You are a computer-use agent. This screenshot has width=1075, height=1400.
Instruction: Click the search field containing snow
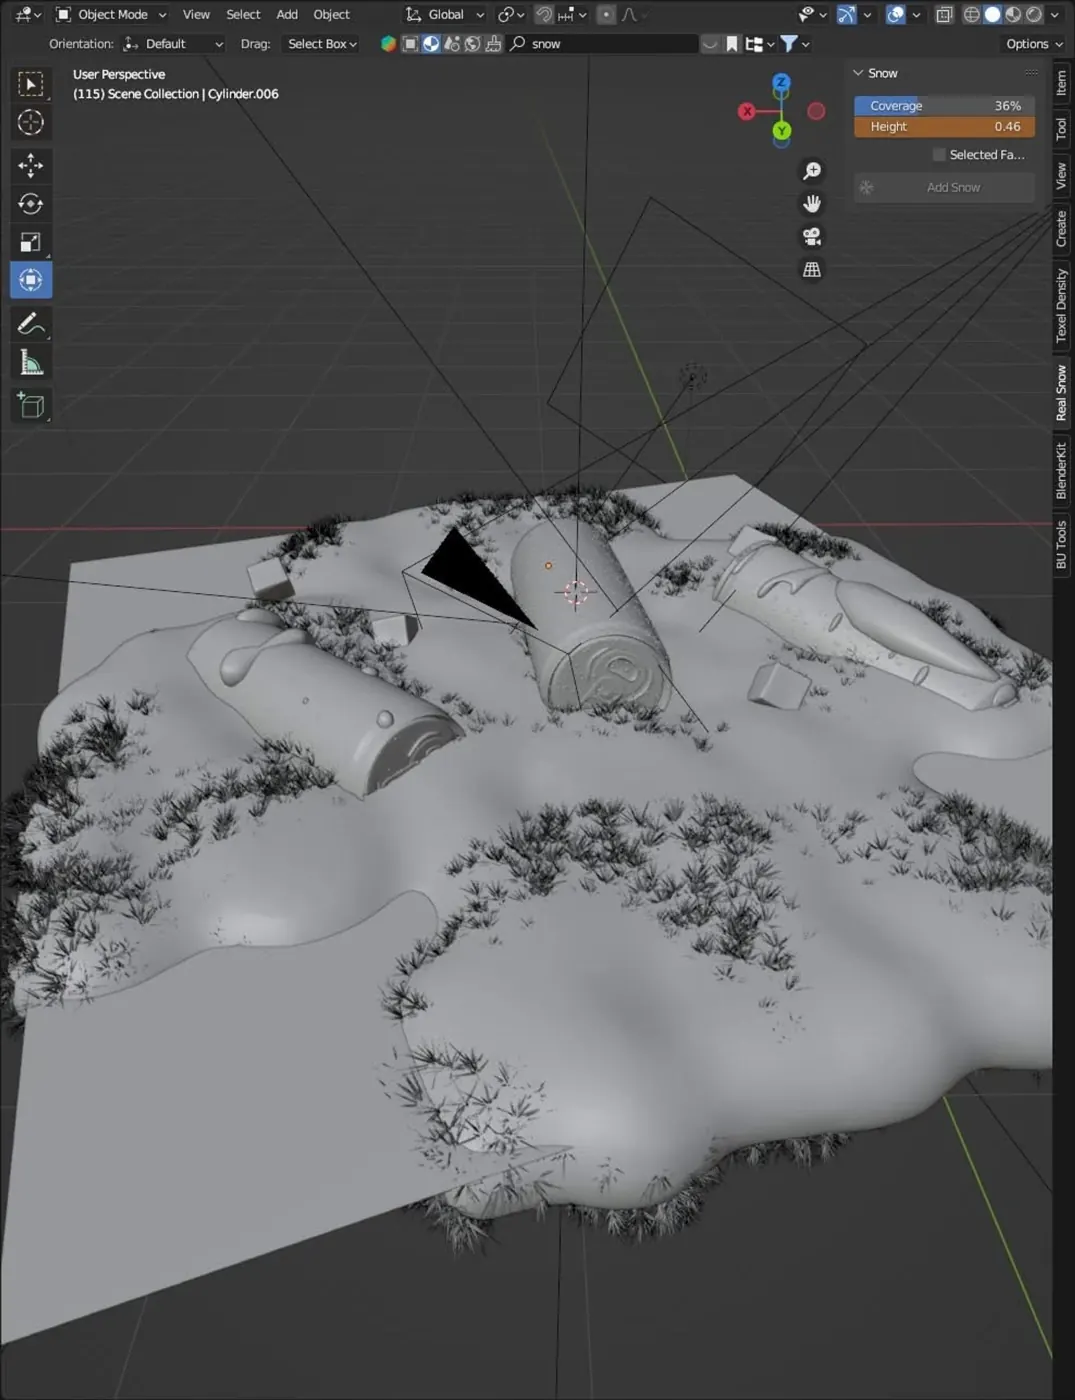[x=603, y=44]
